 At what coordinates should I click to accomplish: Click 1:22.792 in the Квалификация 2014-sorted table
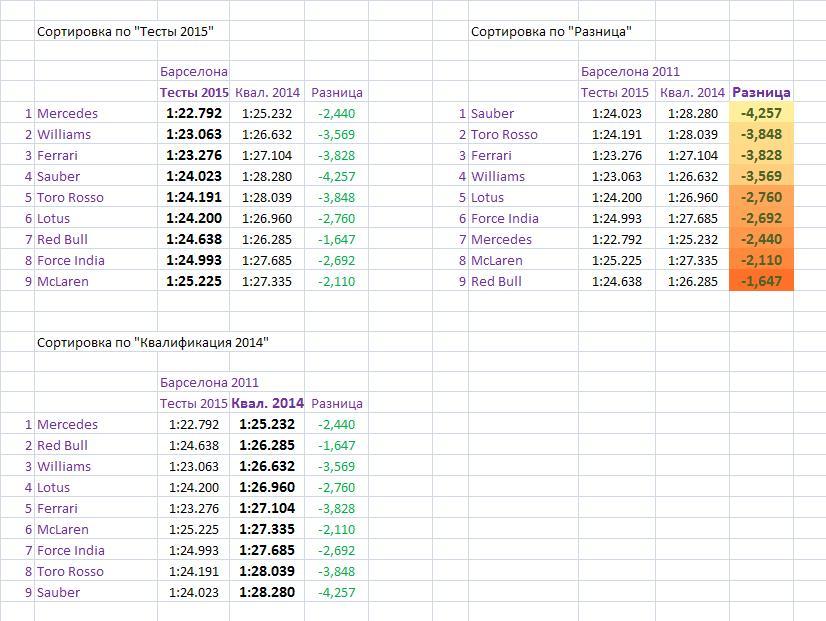tap(194, 424)
